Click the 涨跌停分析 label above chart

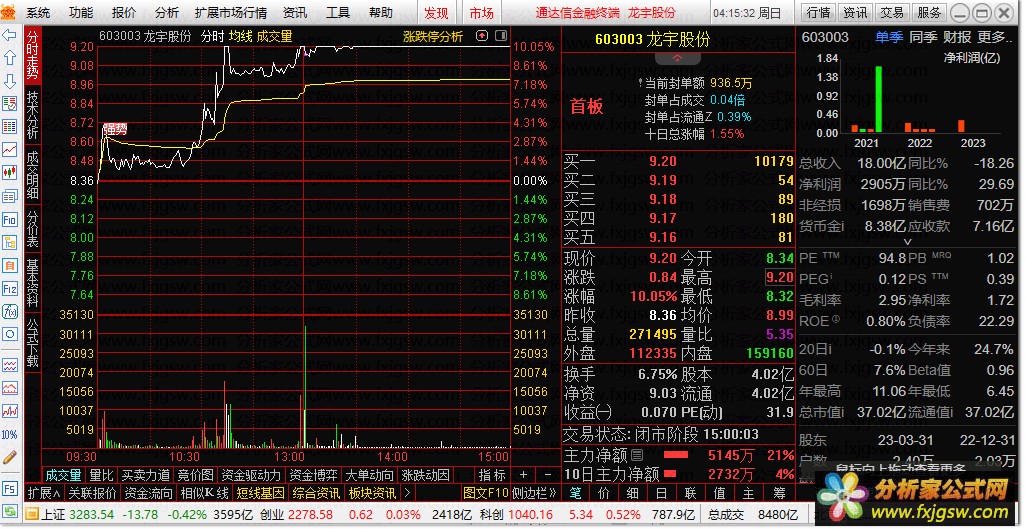[433, 37]
